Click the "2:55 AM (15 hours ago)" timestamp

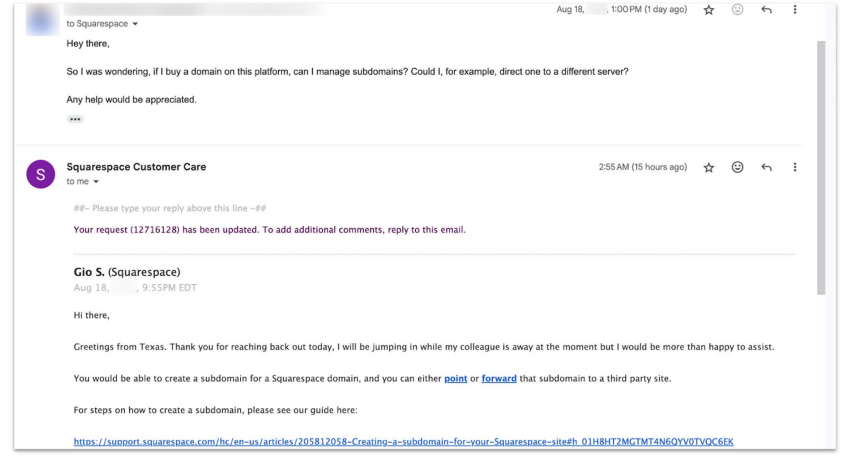[642, 167]
